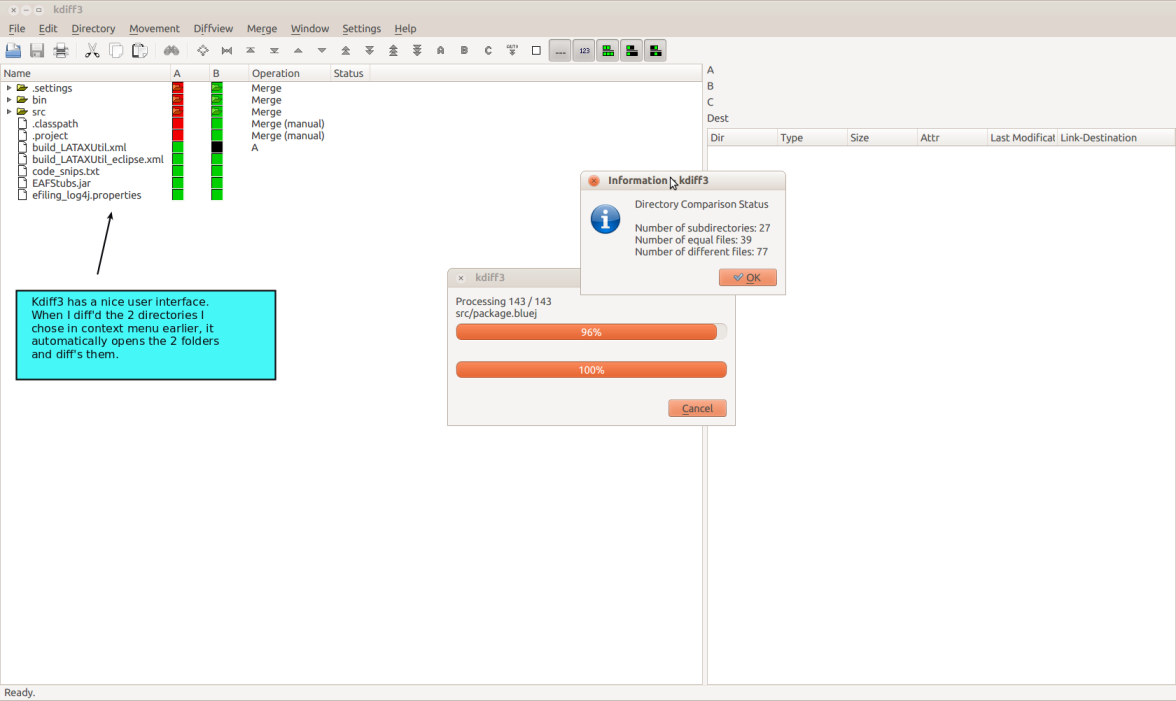This screenshot has width=1176, height=701.
Task: Select the .project file row
Action: pos(50,136)
